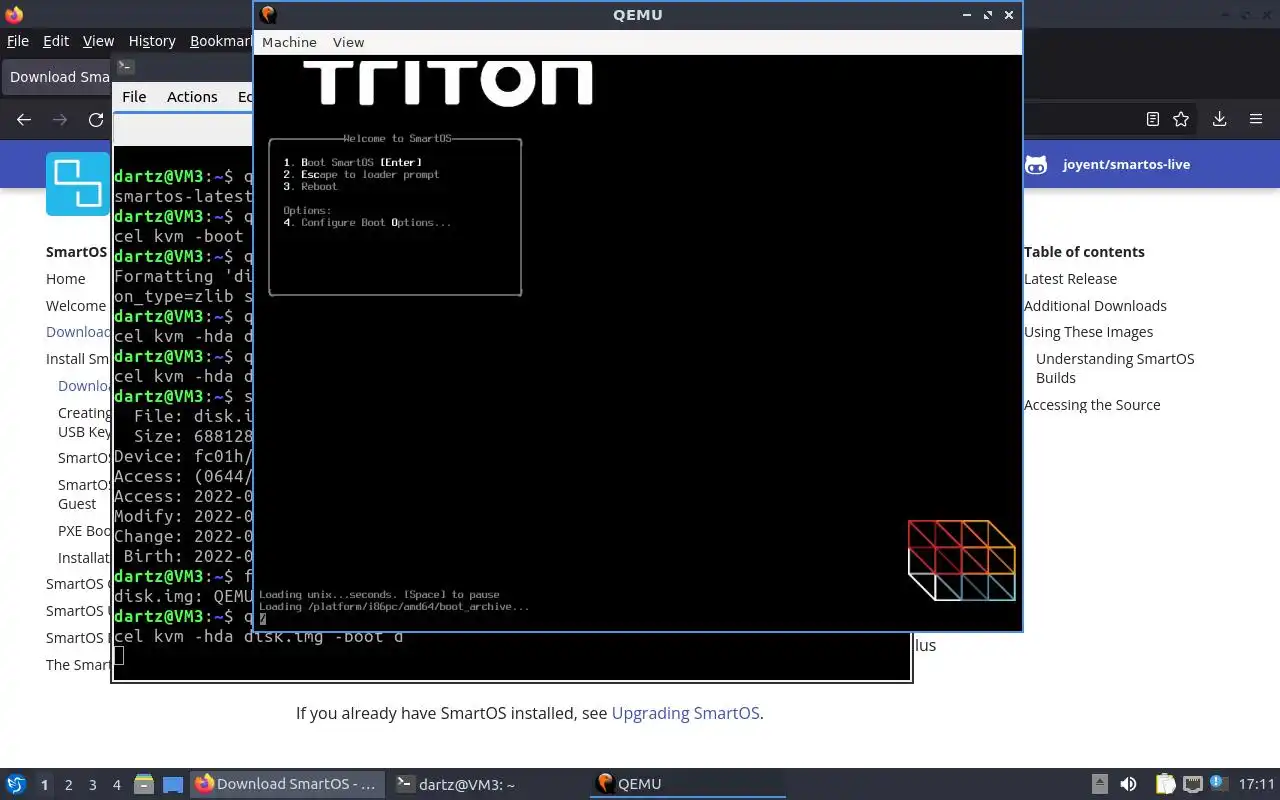Reload the page in Firefox
Screen dimensions: 1280x800
pyautogui.click(x=96, y=120)
